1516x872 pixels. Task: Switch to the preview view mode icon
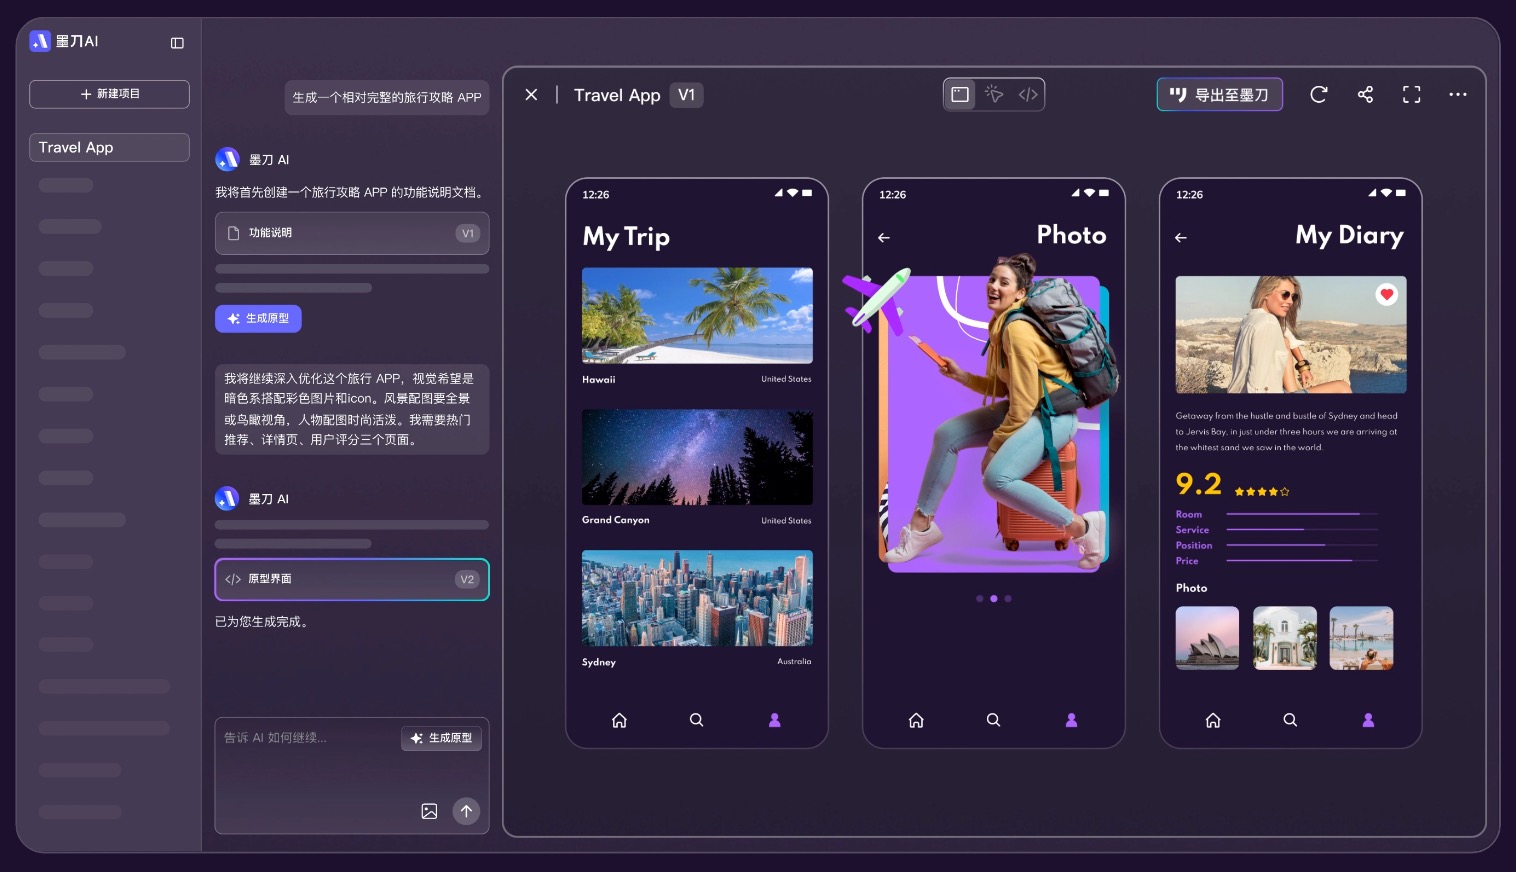point(960,94)
